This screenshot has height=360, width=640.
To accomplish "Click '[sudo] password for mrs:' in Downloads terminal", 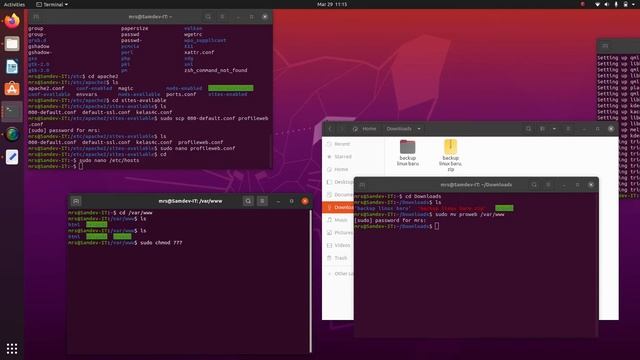I will point(390,220).
